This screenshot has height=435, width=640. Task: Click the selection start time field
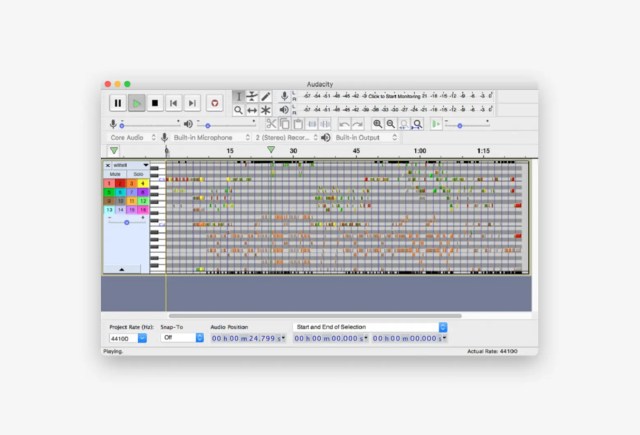click(331, 338)
